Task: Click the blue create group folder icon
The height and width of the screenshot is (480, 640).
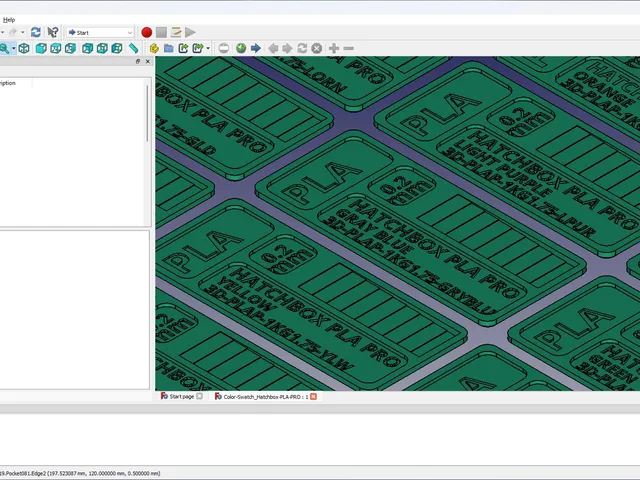Action: tap(169, 49)
